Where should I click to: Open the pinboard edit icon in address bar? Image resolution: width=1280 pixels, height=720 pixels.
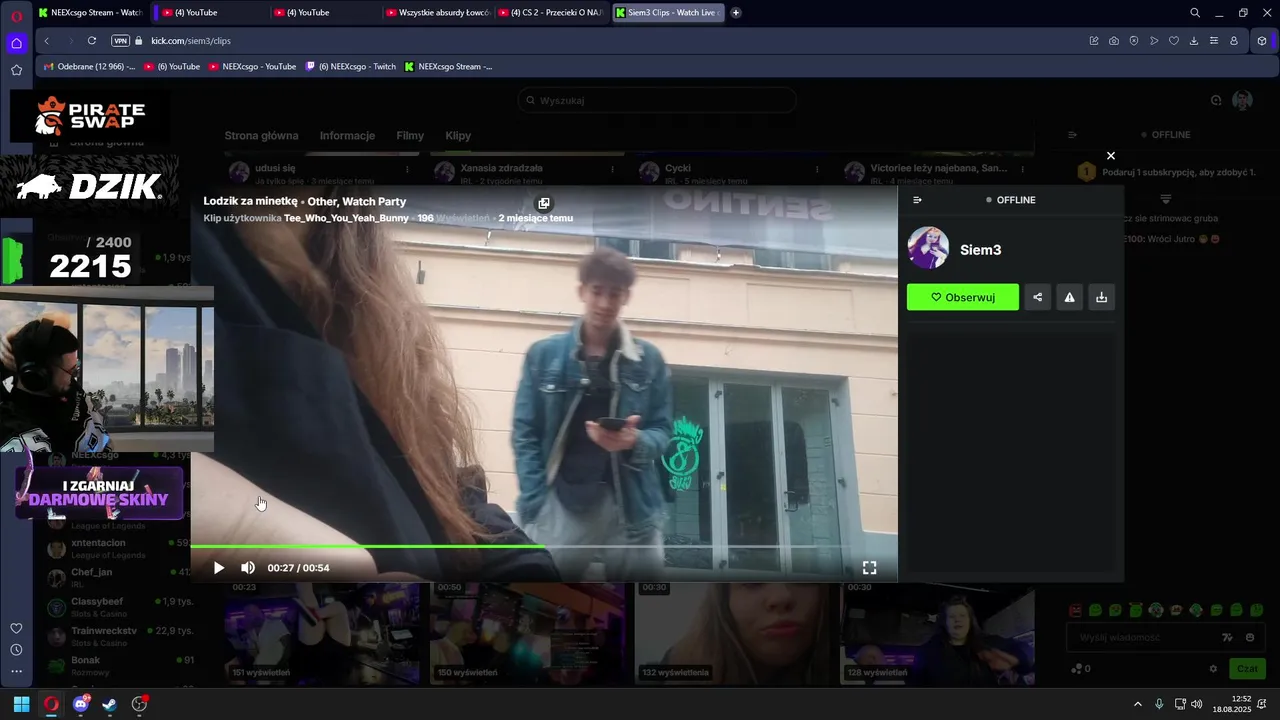[1094, 41]
